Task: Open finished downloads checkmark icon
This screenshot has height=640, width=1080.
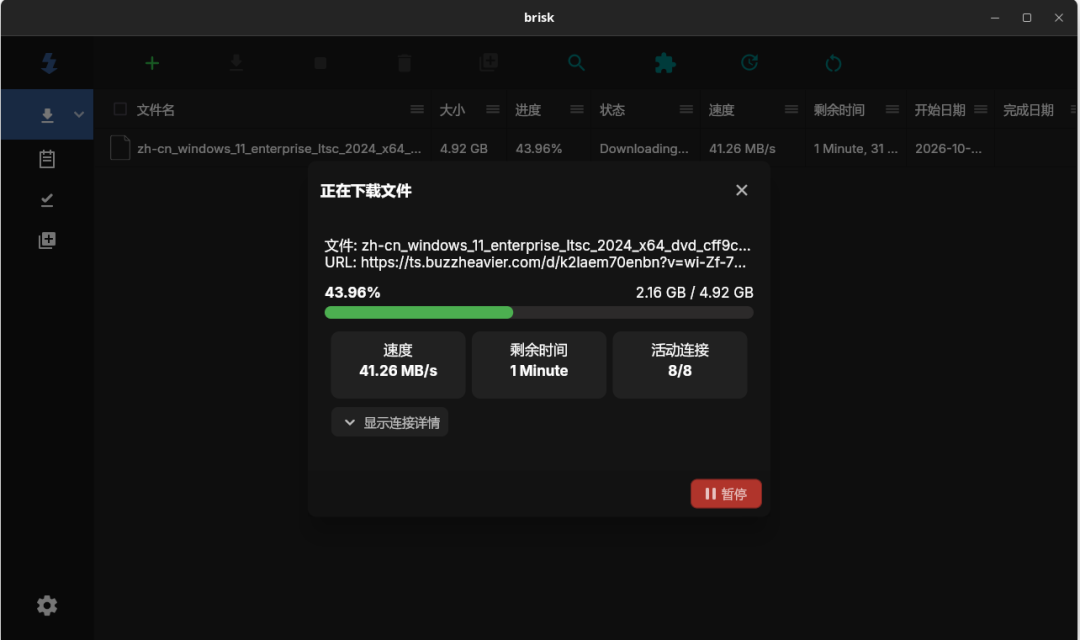Action: tap(47, 200)
